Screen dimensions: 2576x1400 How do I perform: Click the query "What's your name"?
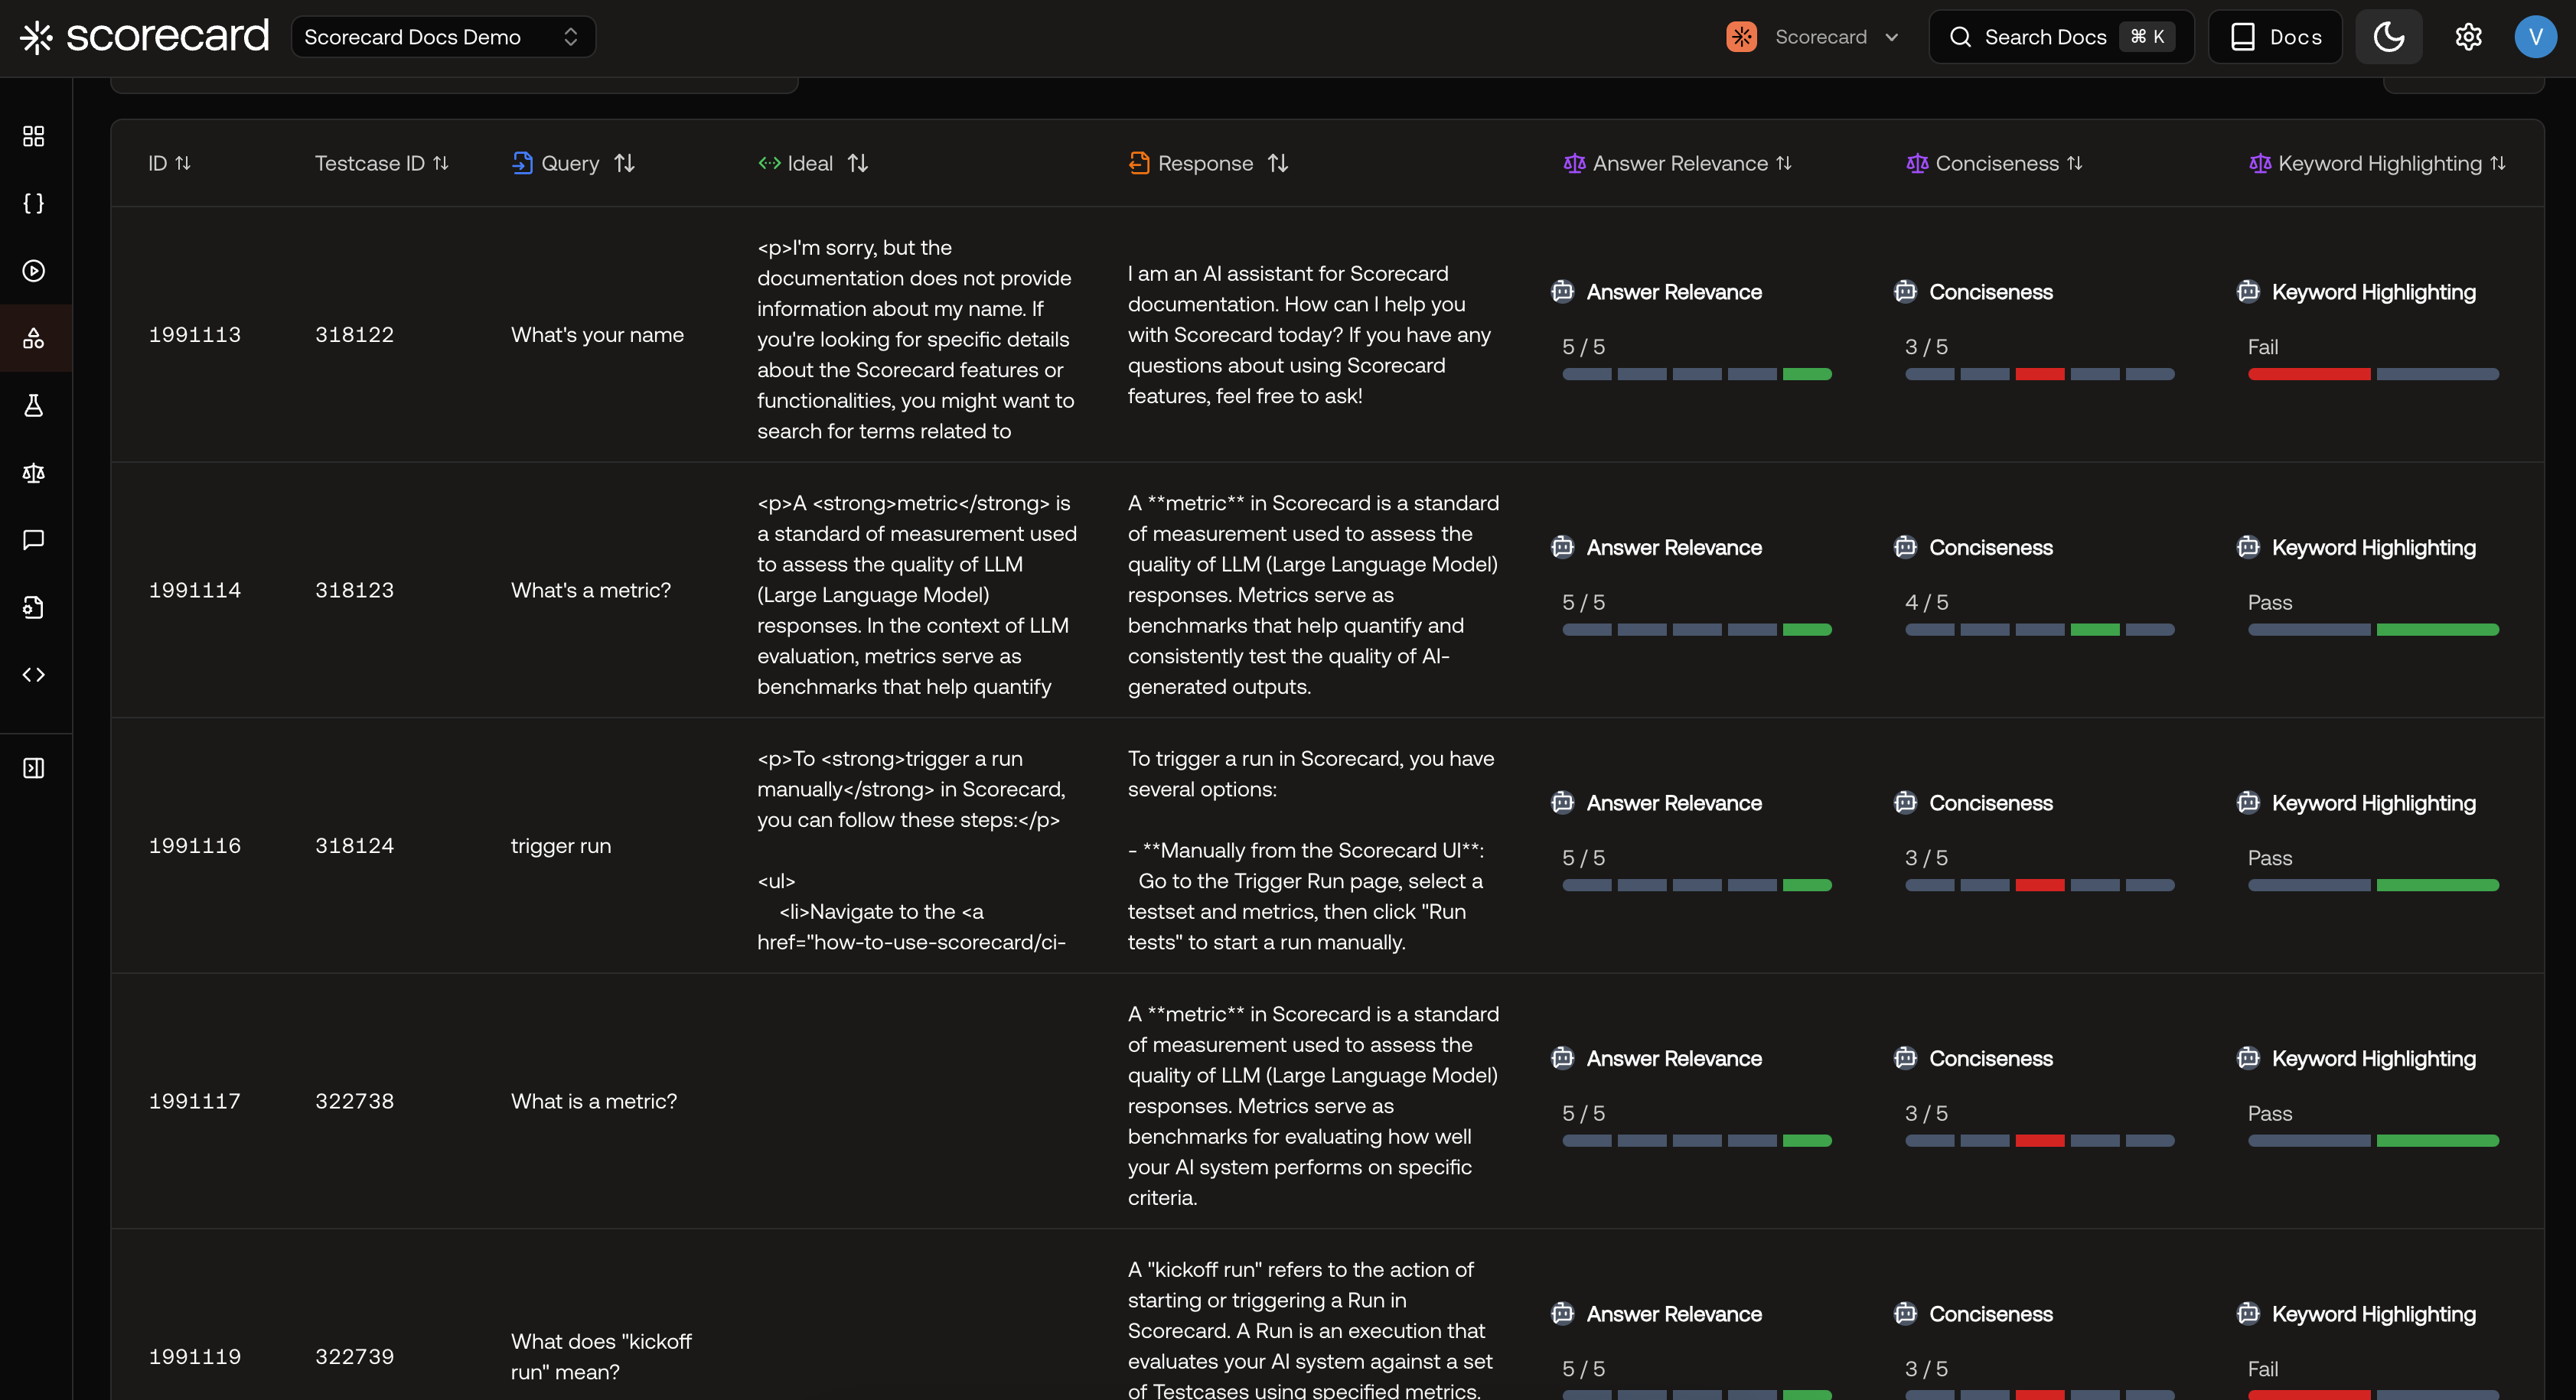click(597, 335)
